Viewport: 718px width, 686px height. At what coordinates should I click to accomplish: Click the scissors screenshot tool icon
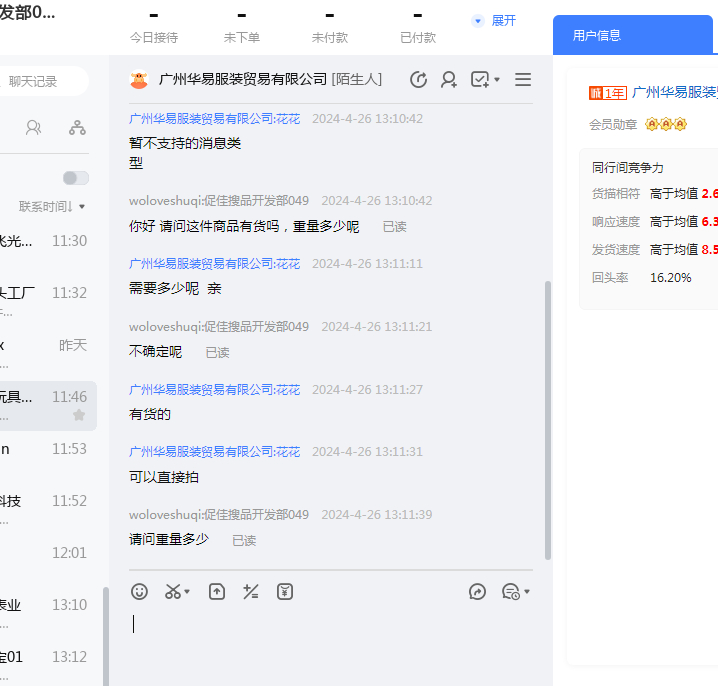pyautogui.click(x=173, y=591)
